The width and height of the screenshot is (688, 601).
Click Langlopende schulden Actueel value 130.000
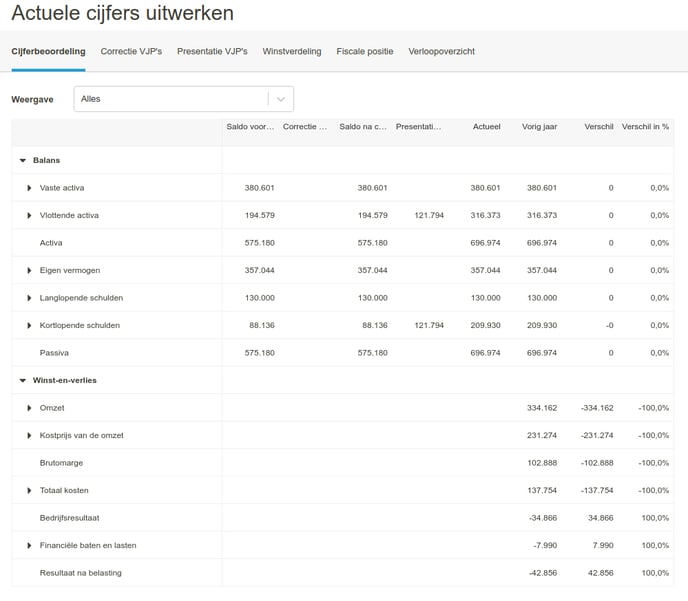(x=485, y=298)
